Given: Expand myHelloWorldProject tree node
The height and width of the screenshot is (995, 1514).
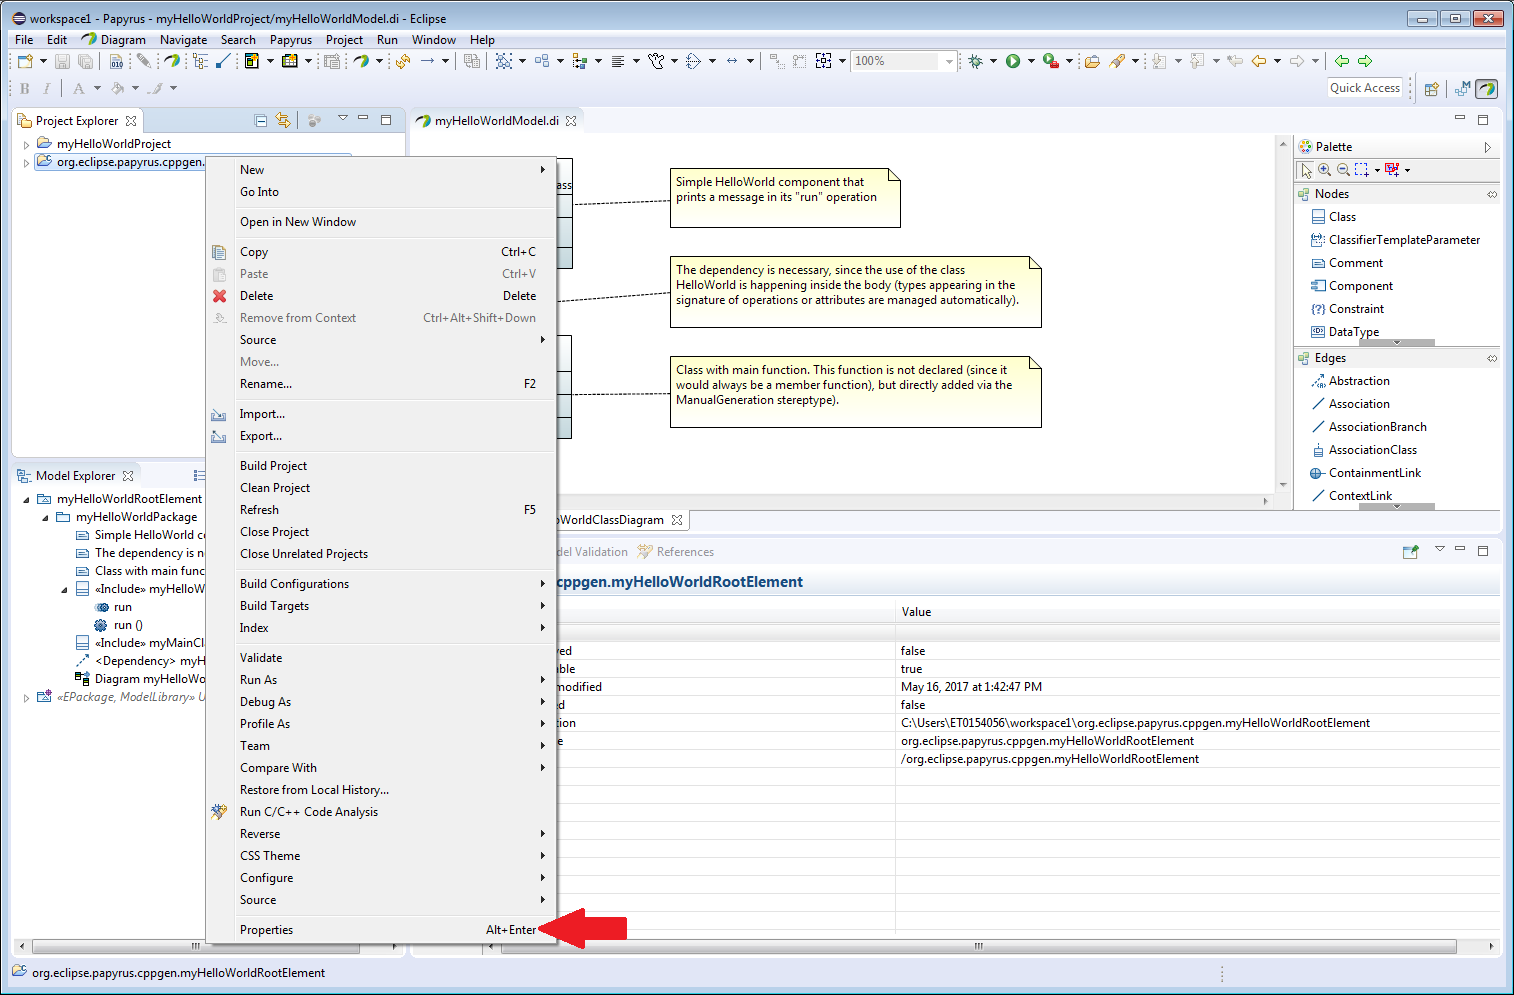Looking at the screenshot, I should 26,145.
